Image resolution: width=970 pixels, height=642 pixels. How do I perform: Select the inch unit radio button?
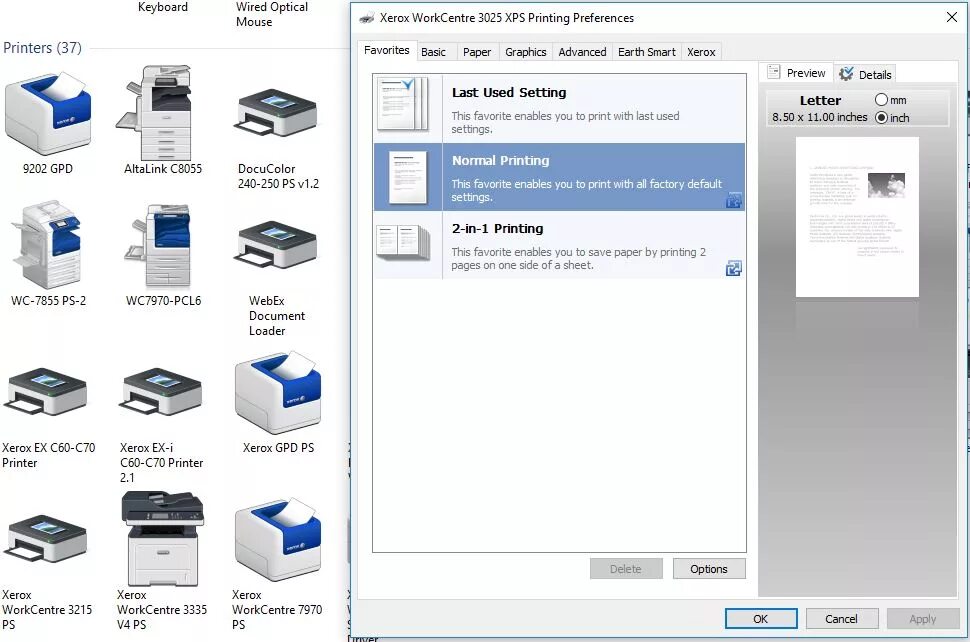pyautogui.click(x=882, y=118)
